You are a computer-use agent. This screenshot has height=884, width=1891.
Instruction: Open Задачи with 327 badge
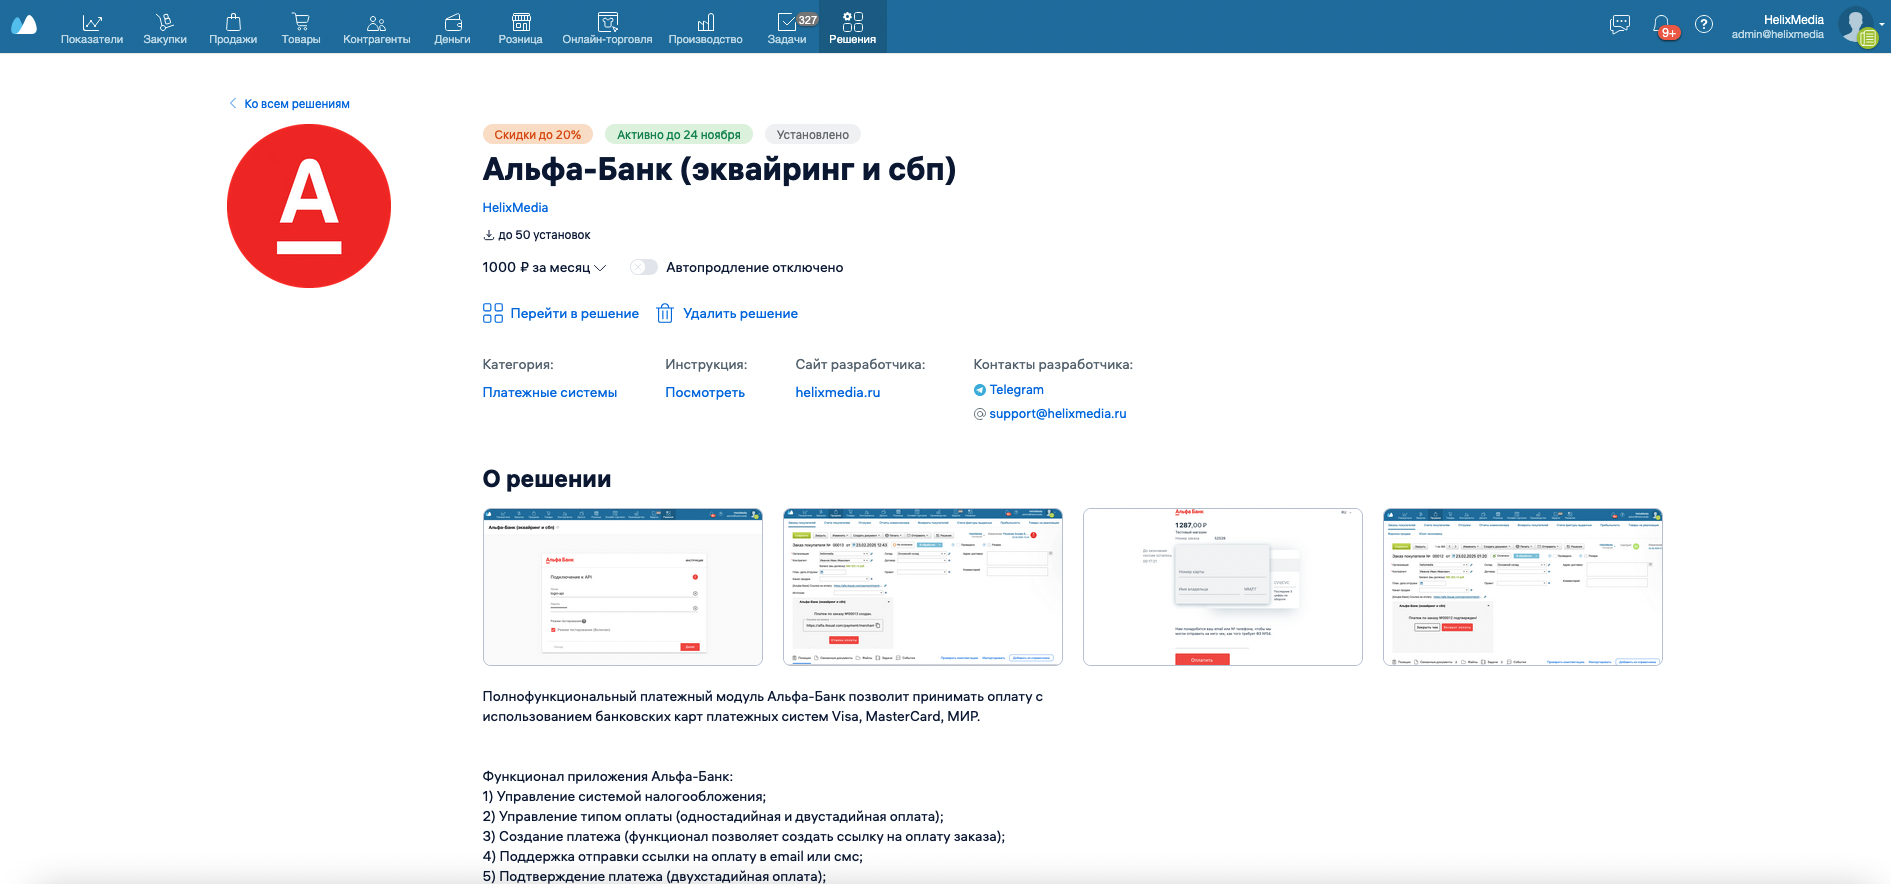coord(787,27)
